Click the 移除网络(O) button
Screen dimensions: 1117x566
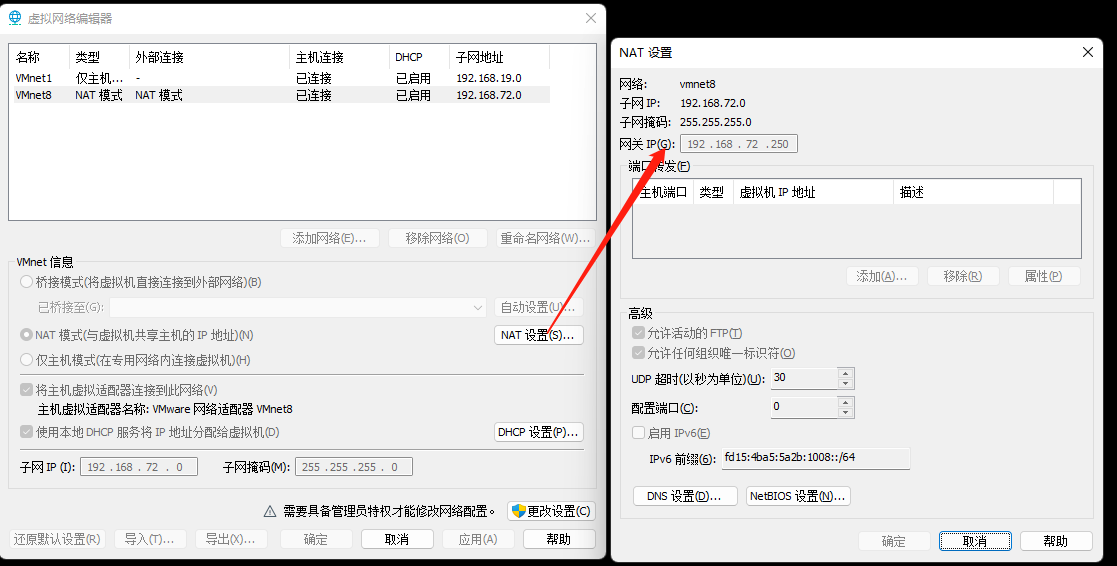pos(437,239)
